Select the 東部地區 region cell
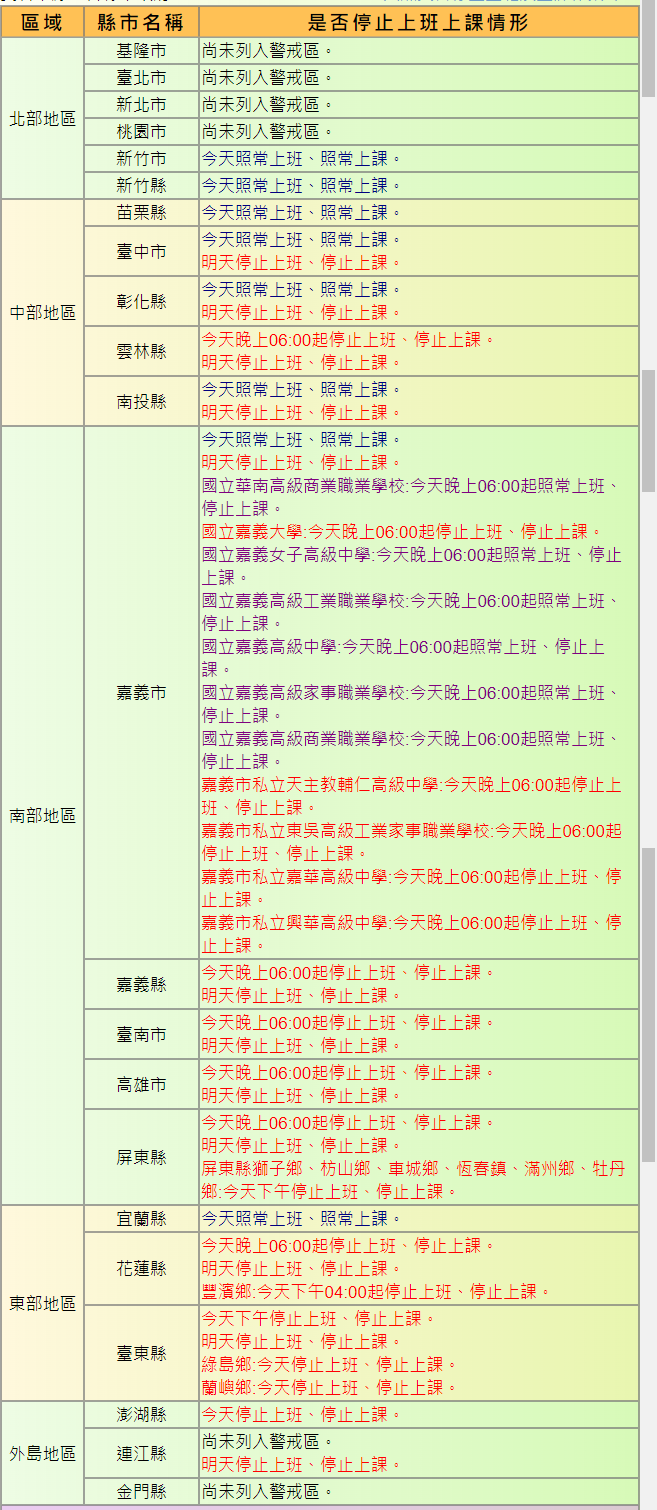 [x=42, y=1303]
